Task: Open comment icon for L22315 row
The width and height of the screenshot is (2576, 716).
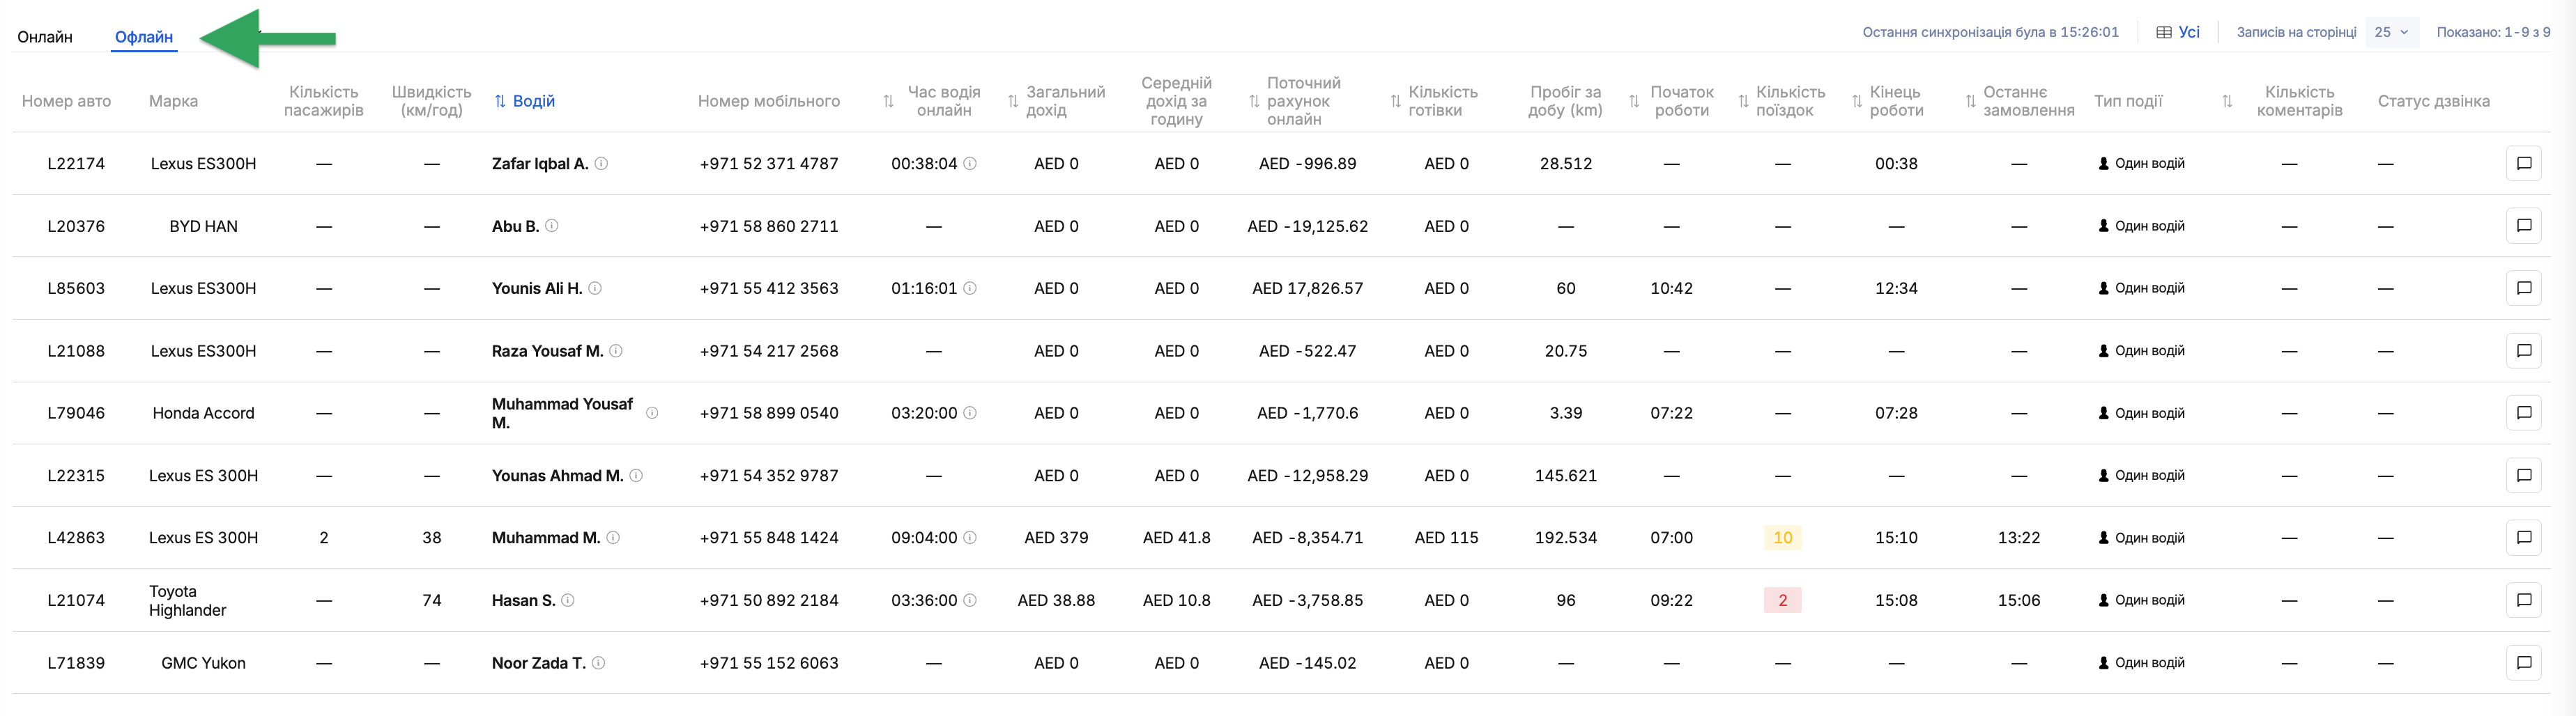Action: (x=2523, y=475)
